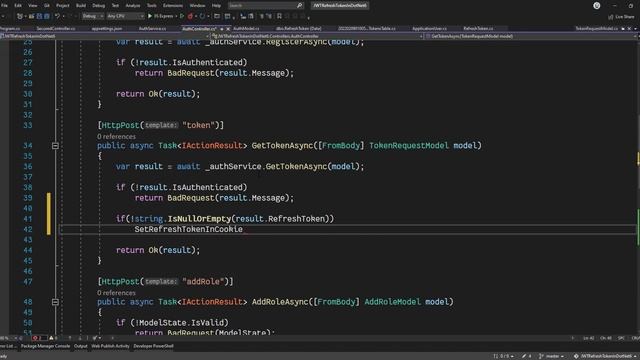
Task: Open the account profile avatar icon
Action: click(597, 6)
